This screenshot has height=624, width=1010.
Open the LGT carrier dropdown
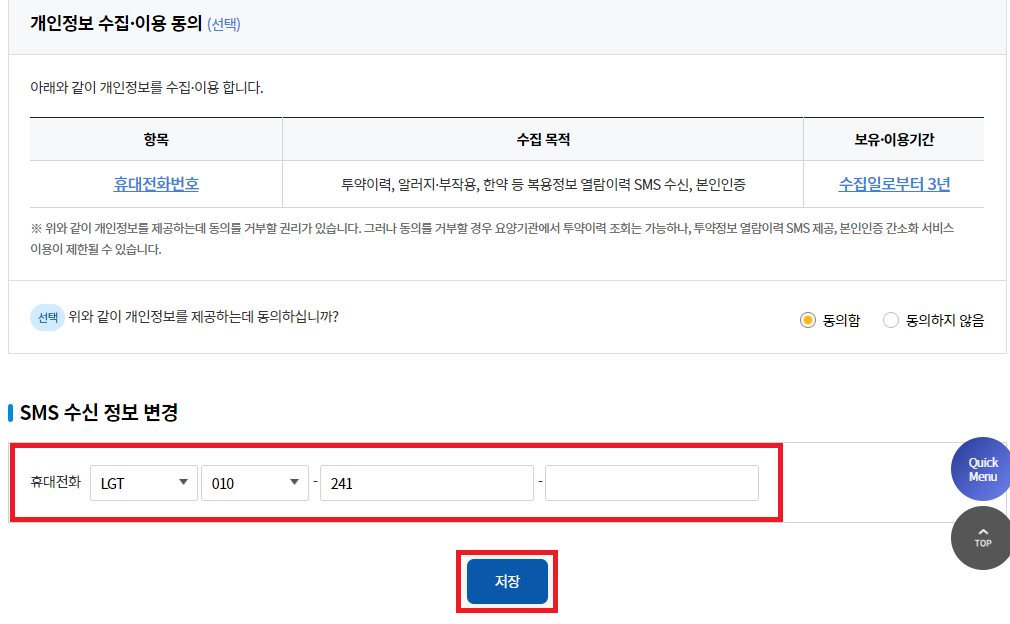pos(143,482)
